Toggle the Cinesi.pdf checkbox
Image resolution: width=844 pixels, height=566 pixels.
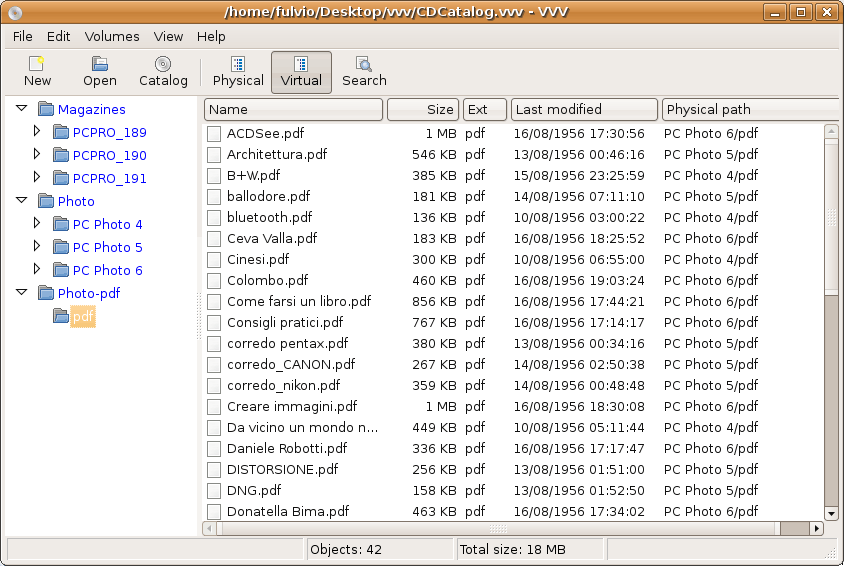pyautogui.click(x=214, y=259)
